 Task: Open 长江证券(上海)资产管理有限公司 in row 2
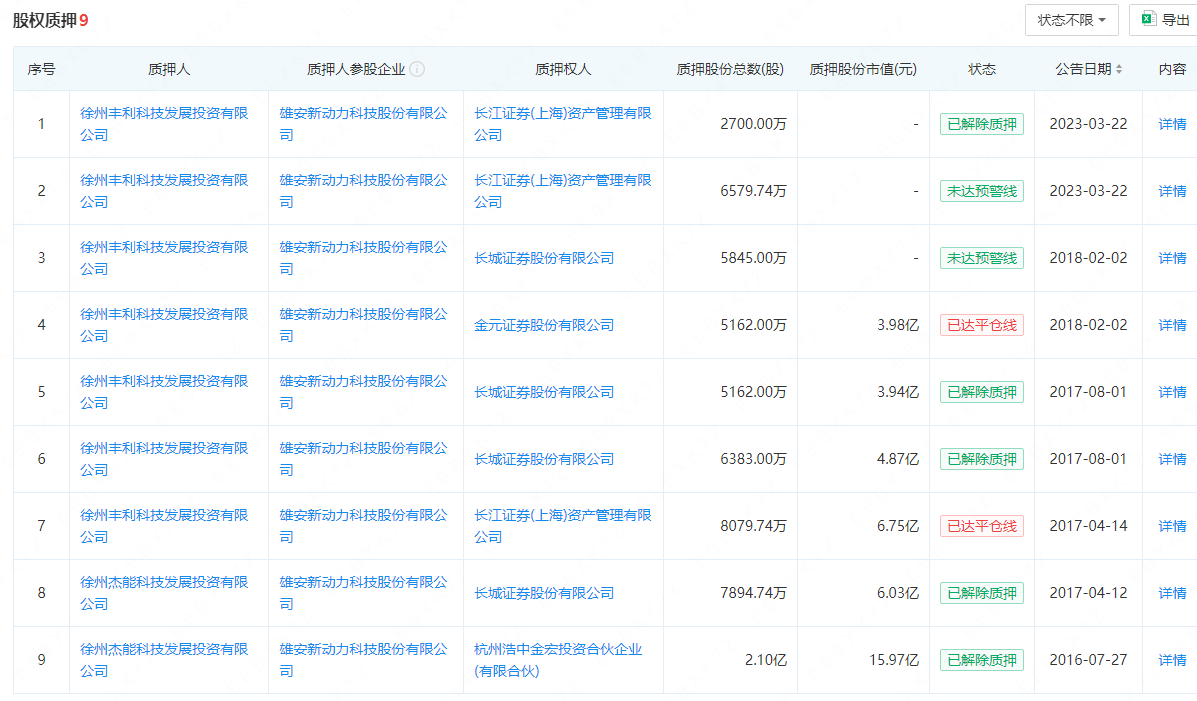[562, 180]
